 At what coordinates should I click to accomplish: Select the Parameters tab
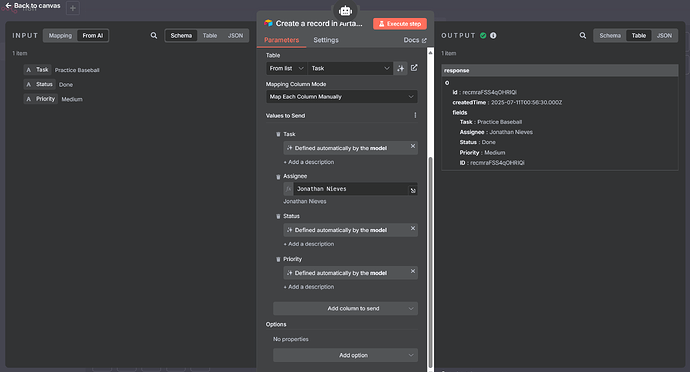281,40
